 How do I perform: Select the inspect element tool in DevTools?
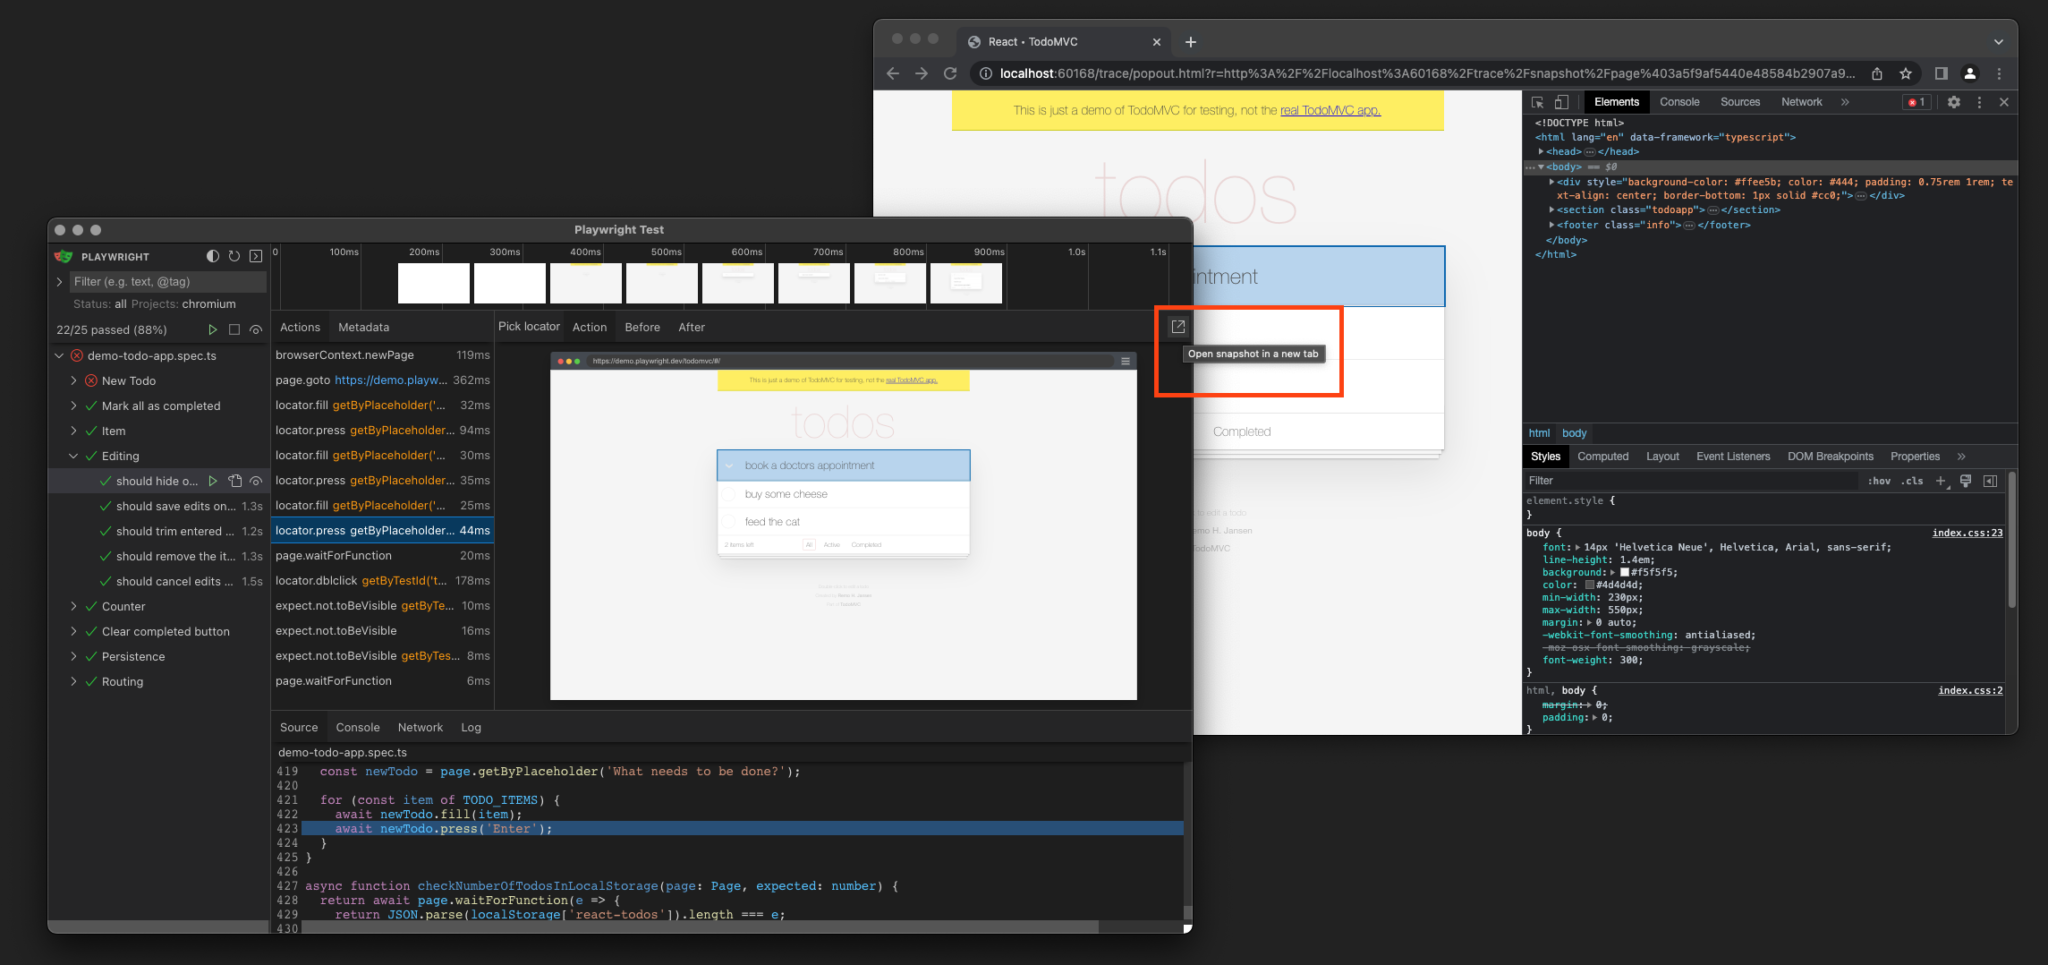pos(1536,101)
